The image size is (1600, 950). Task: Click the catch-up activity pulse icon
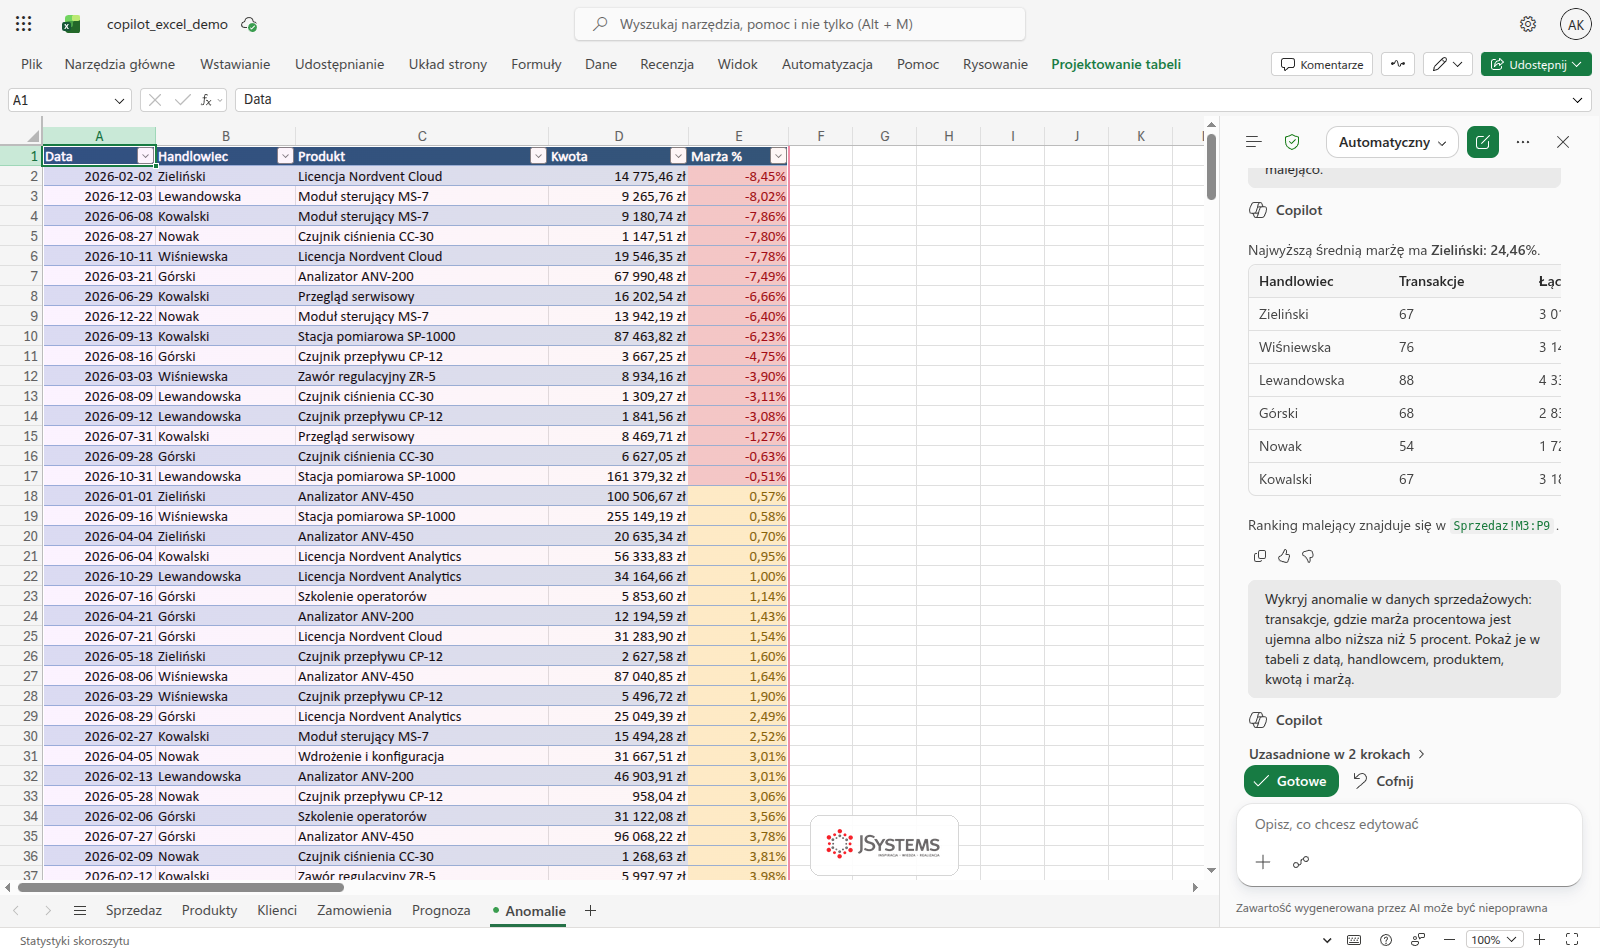1398,64
